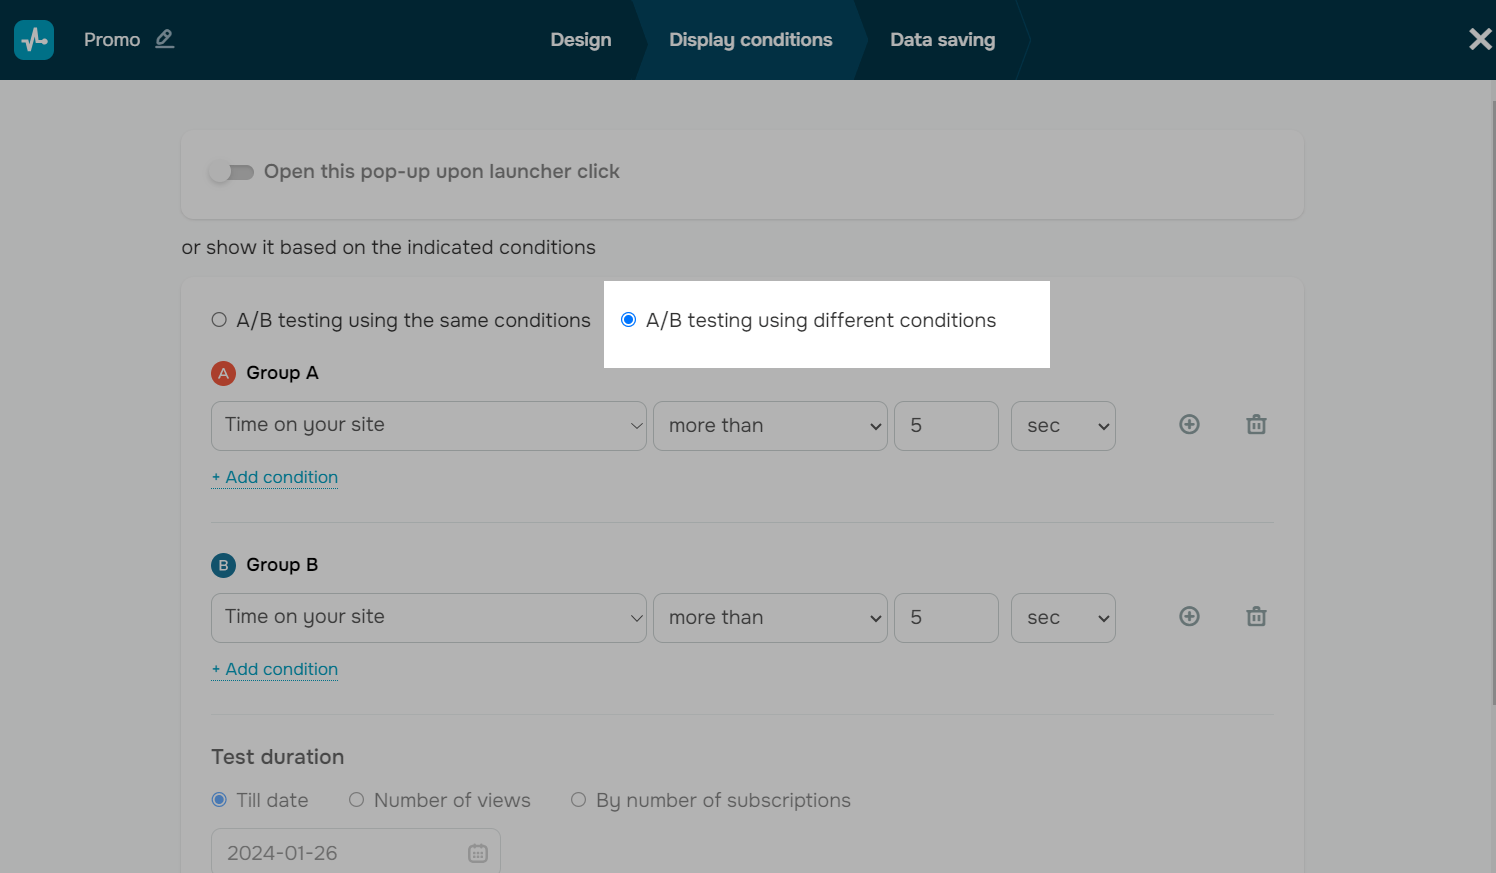The width and height of the screenshot is (1496, 873).
Task: Open Group A 'Time on your site' dropdown
Action: (428, 426)
